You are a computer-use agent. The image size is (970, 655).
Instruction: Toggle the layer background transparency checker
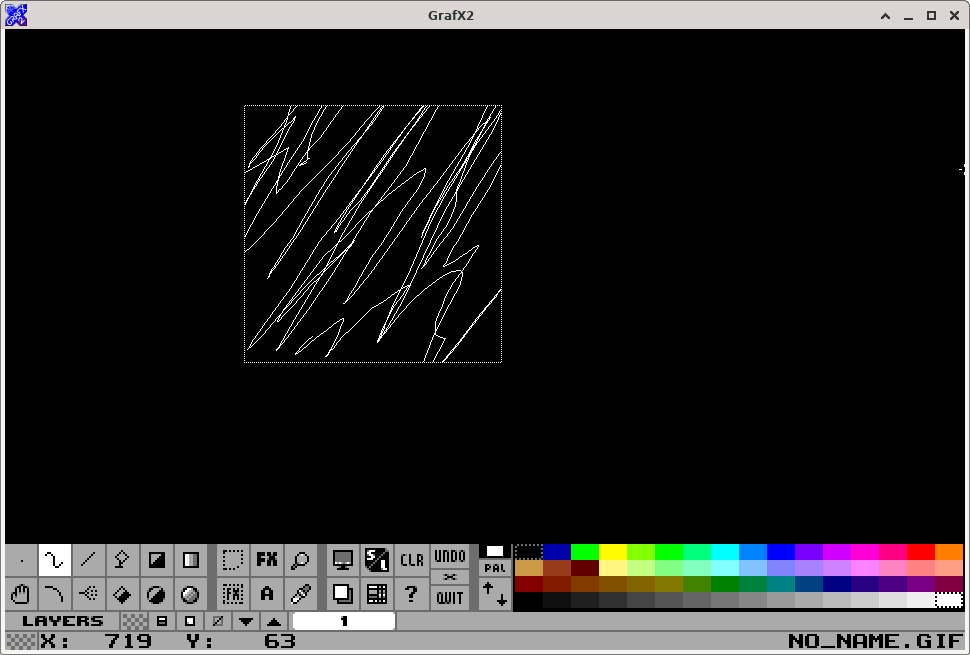134,621
